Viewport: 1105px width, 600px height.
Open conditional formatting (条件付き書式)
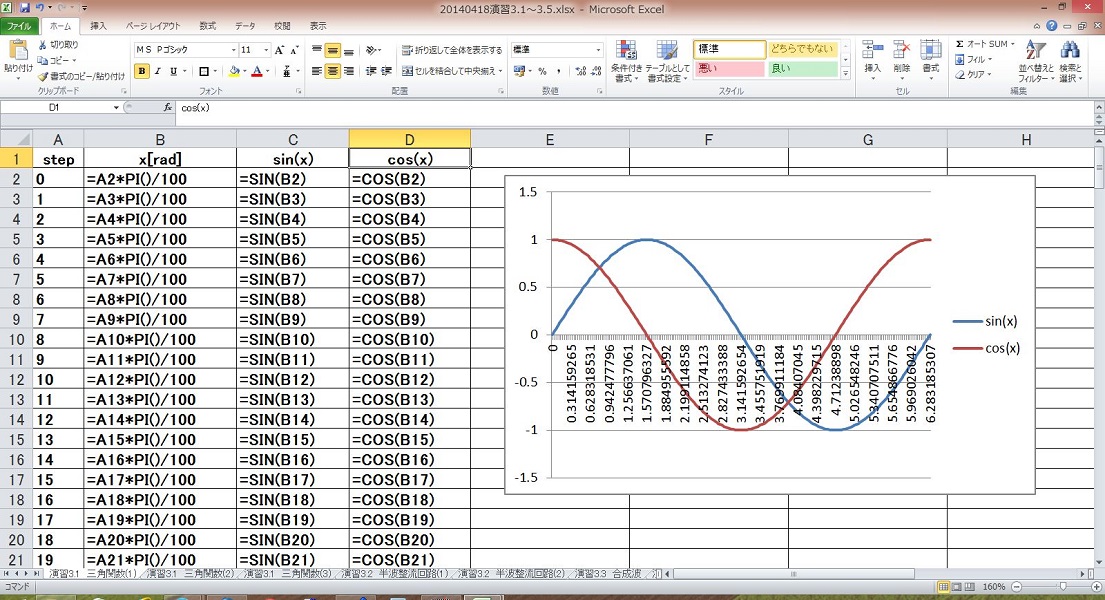pos(626,59)
